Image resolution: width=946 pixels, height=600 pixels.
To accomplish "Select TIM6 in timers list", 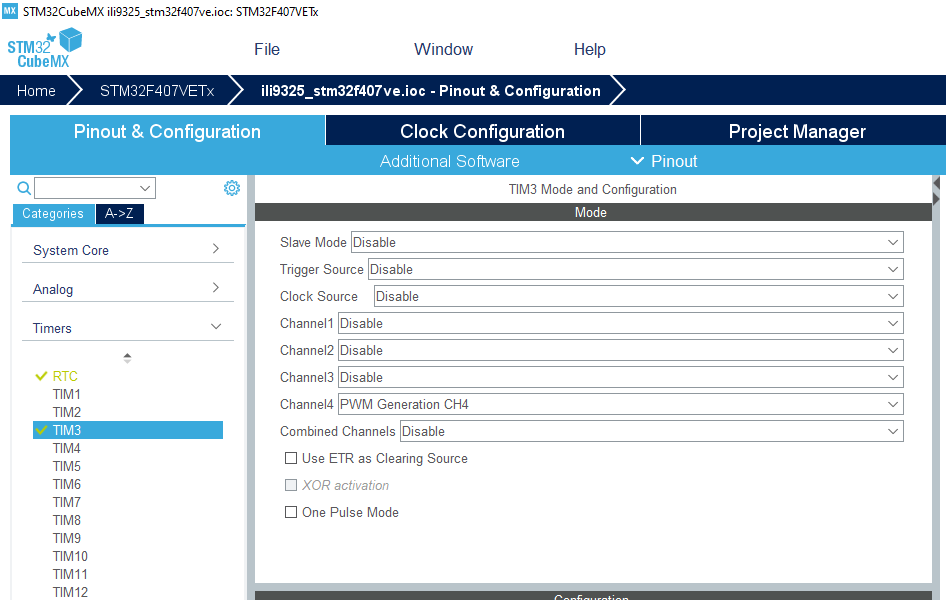I will (x=66, y=484).
